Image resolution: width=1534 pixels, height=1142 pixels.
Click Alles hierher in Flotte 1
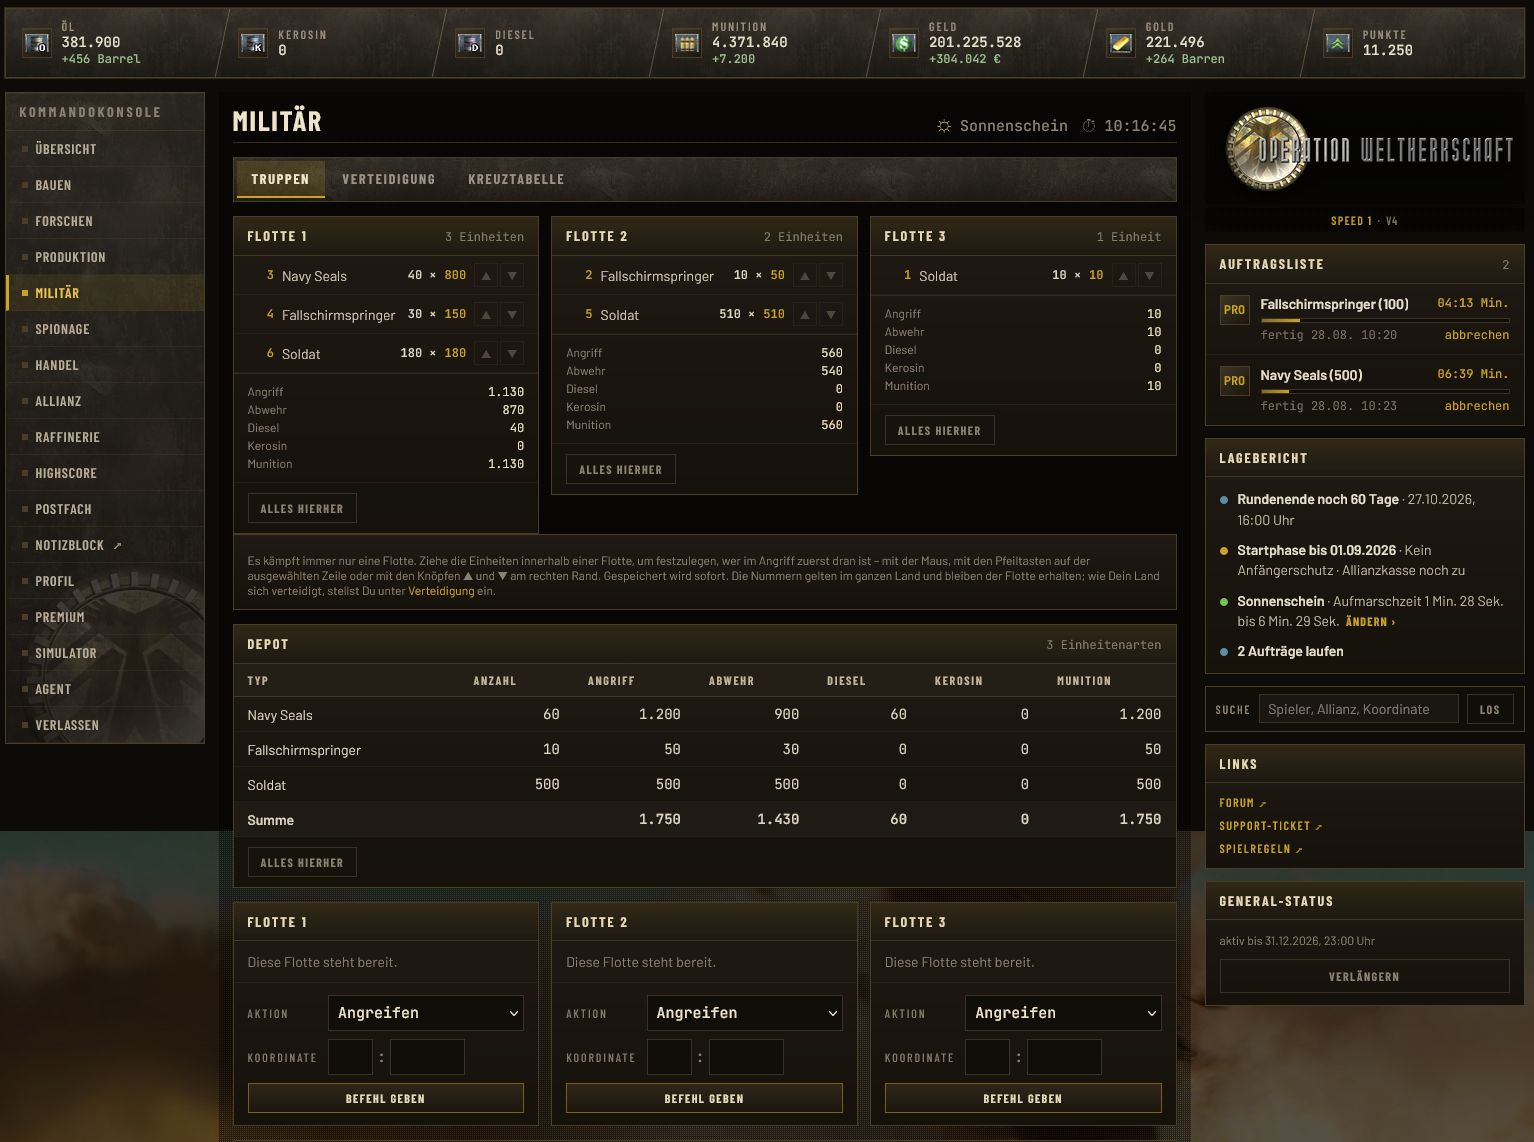point(302,508)
